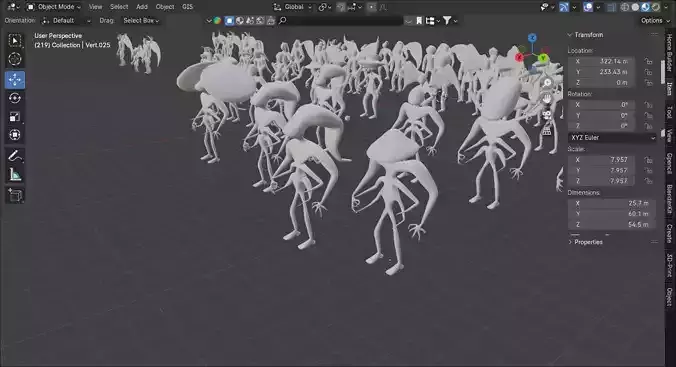
Task: Switch to the 3D-Print sidebar tab
Action: click(670, 265)
